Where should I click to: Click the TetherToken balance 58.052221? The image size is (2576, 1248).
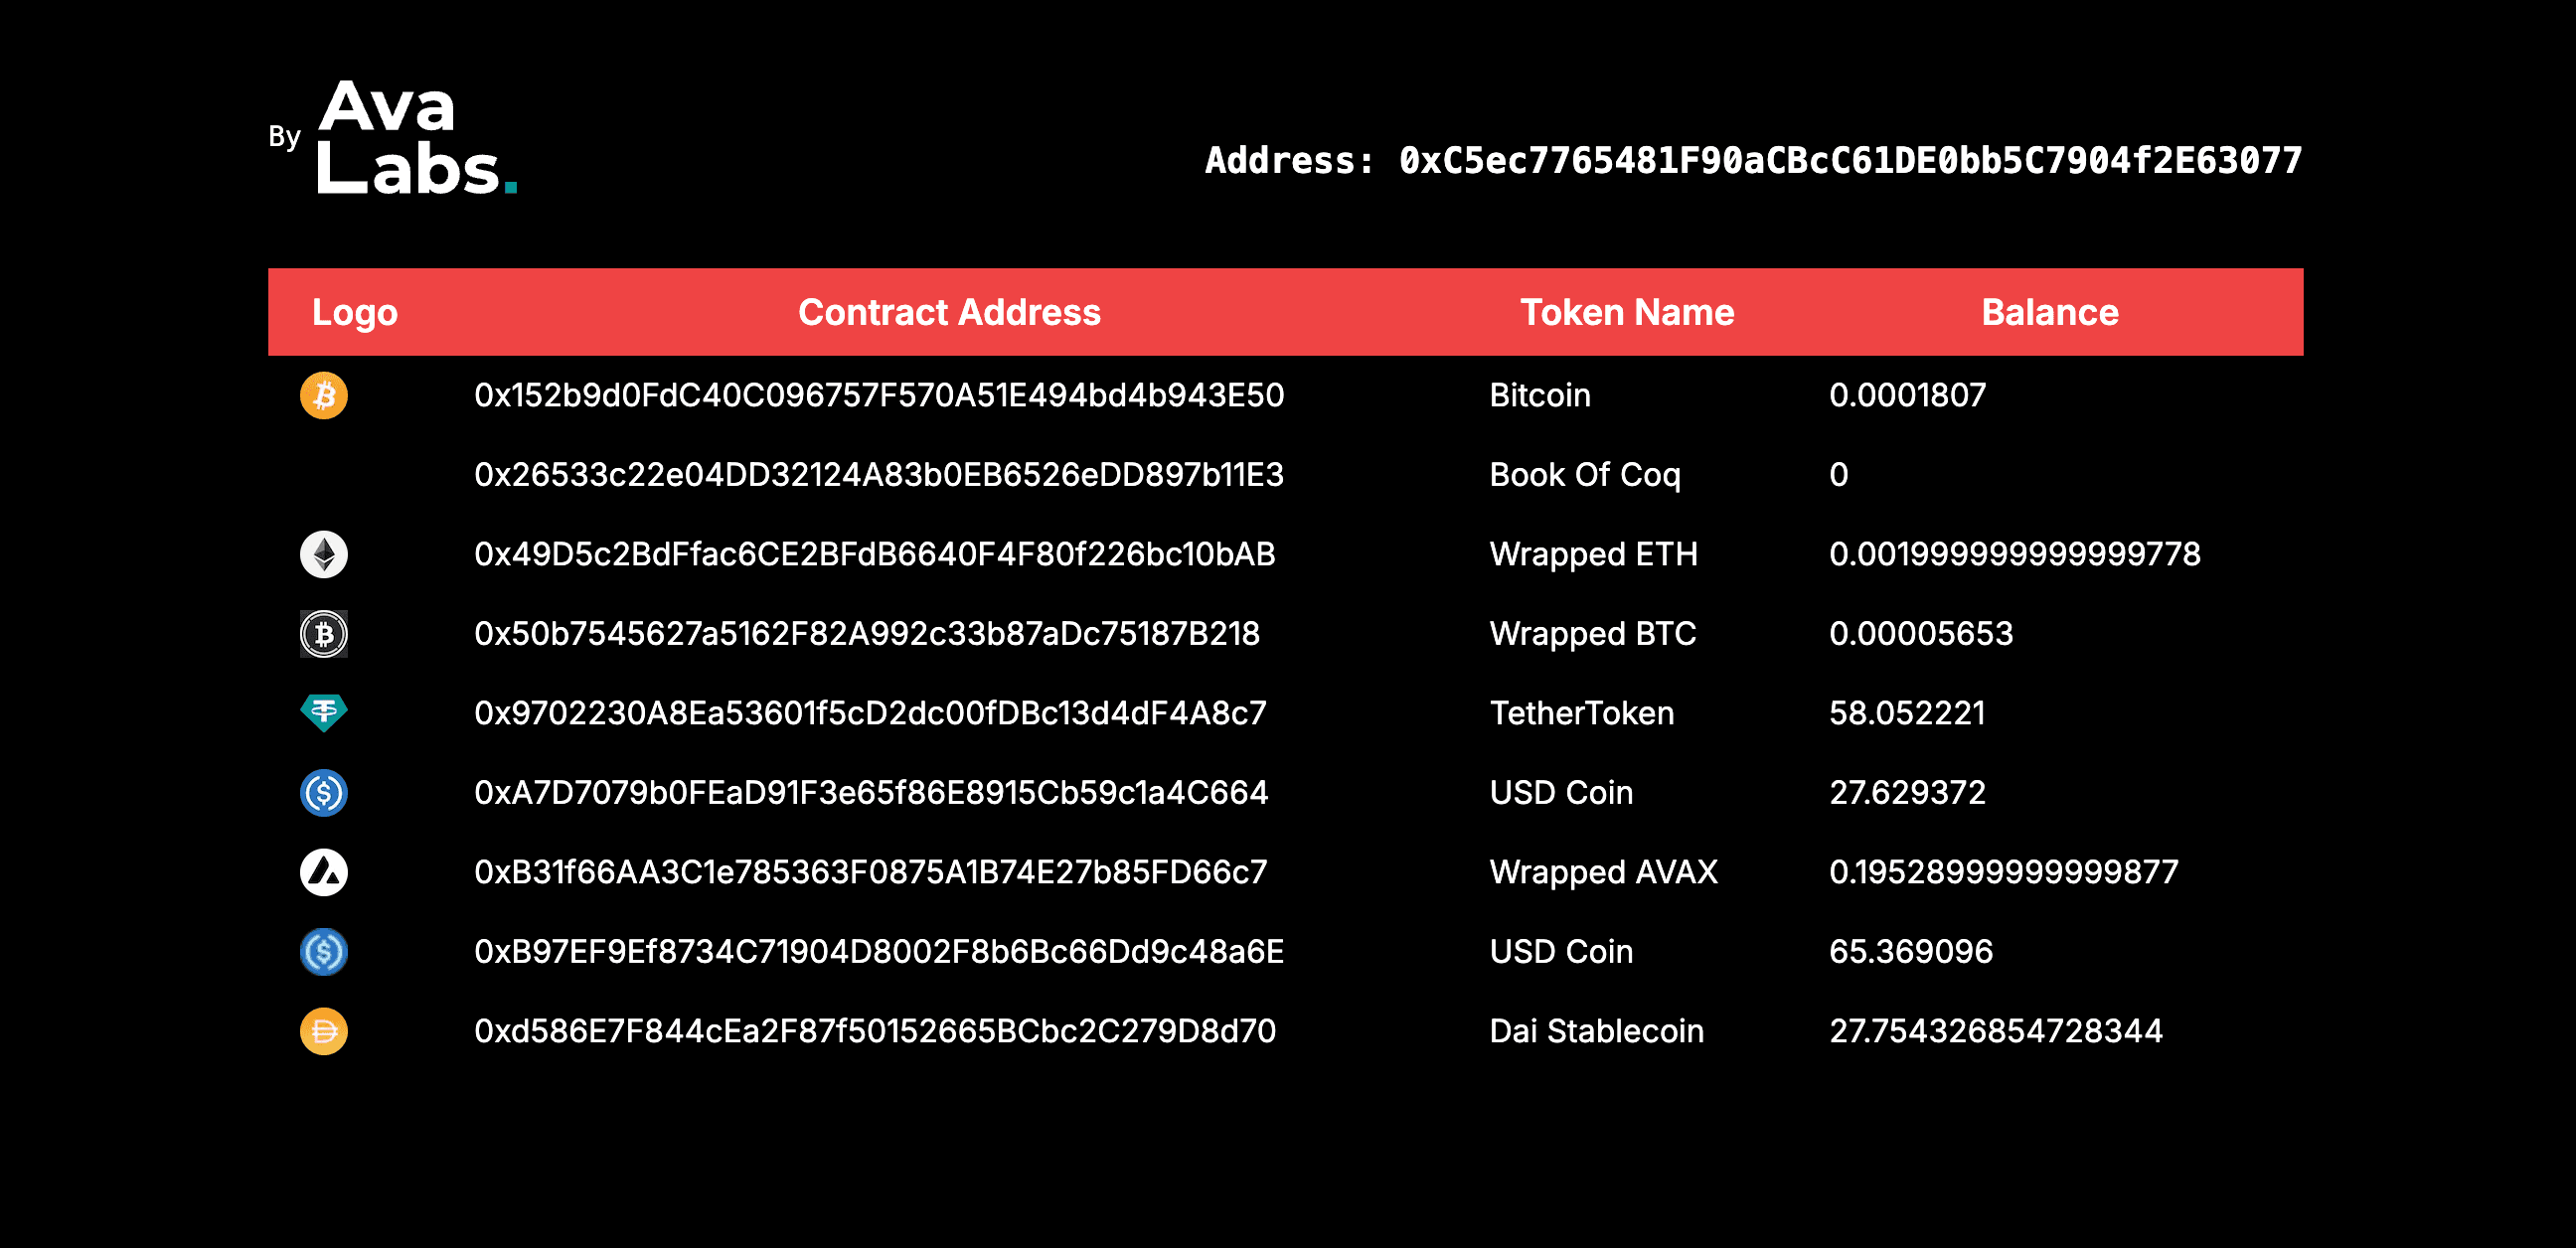pos(1907,713)
